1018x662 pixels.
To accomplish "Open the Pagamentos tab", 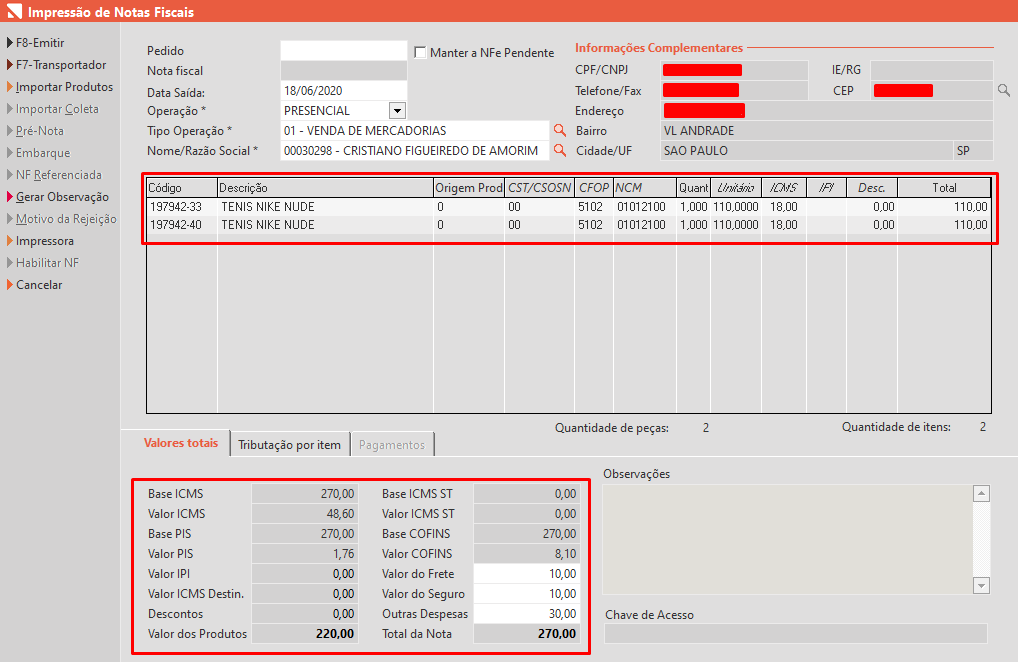I will [x=391, y=445].
